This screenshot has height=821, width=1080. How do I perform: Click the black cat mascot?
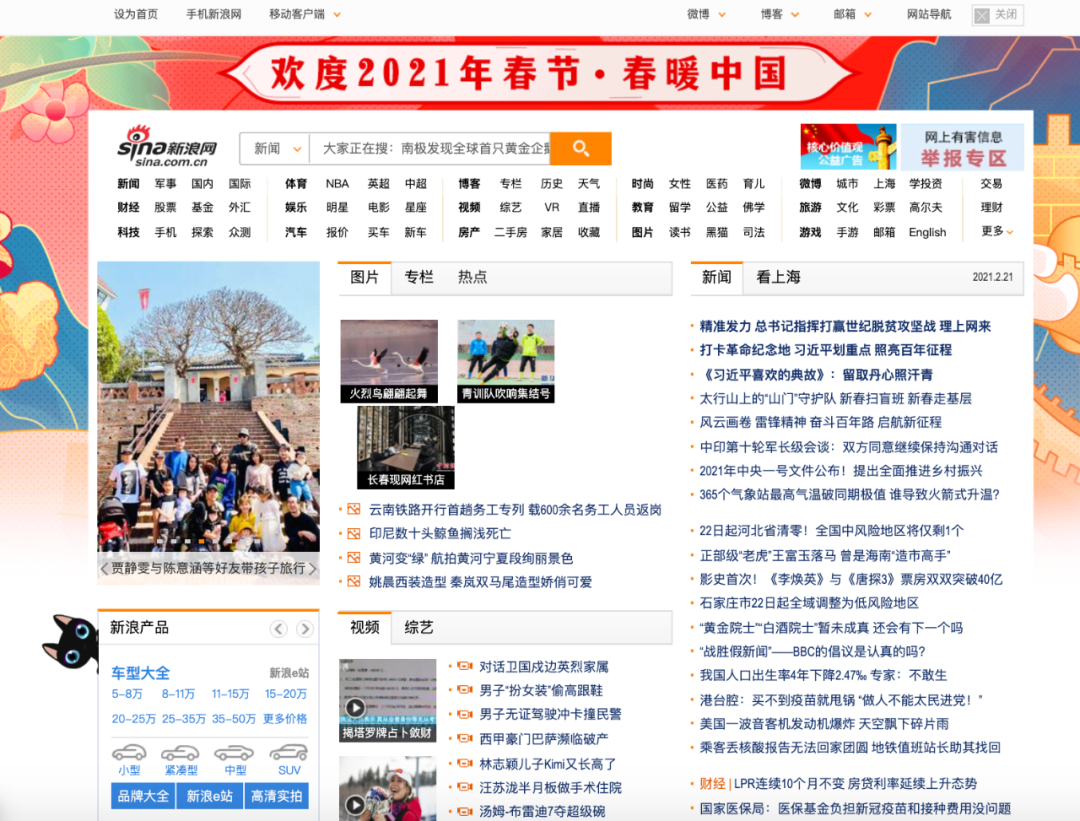click(70, 642)
